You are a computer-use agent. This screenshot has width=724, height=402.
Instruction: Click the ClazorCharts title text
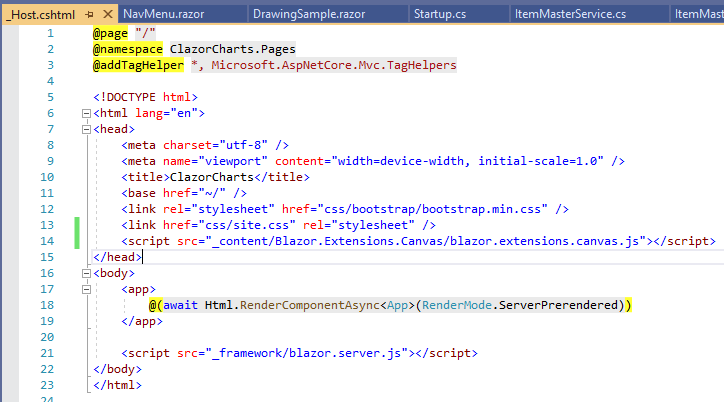pos(212,177)
